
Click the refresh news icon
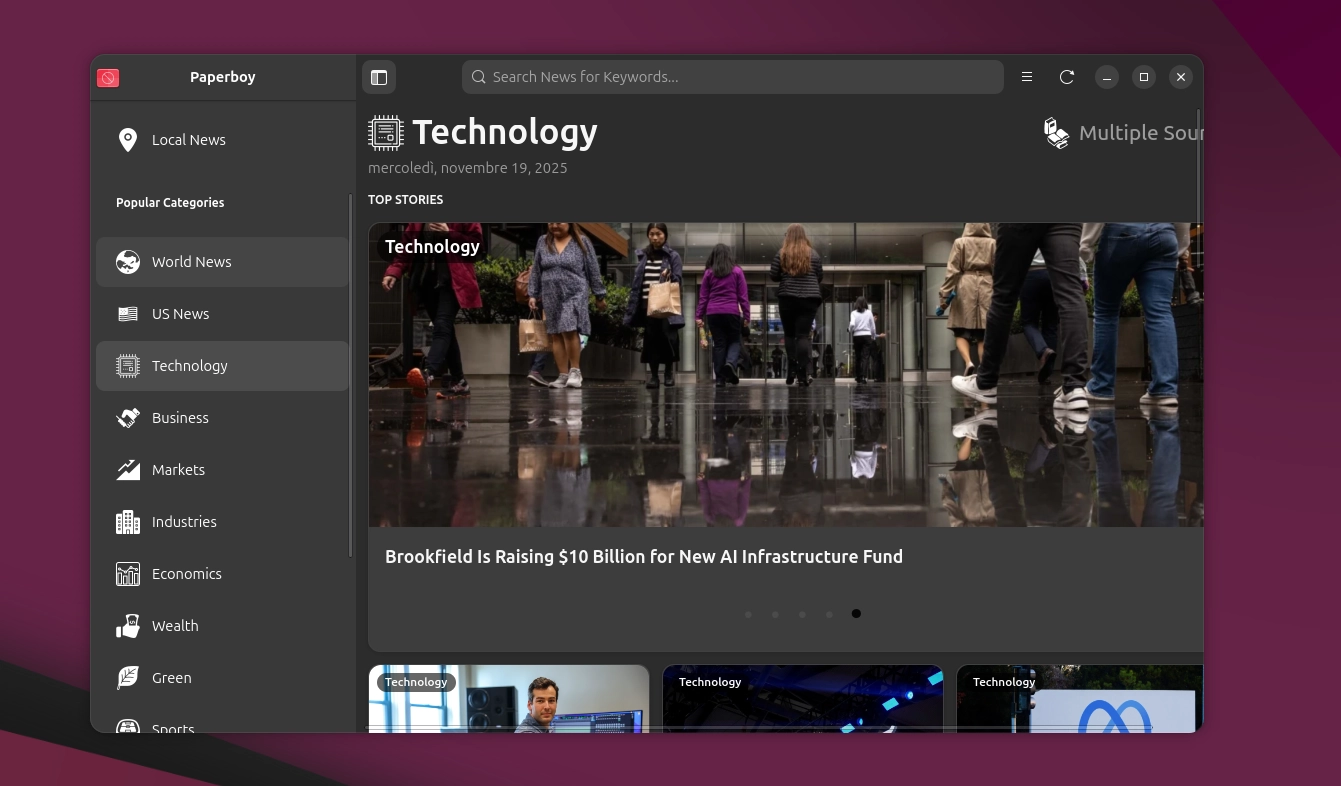point(1067,77)
